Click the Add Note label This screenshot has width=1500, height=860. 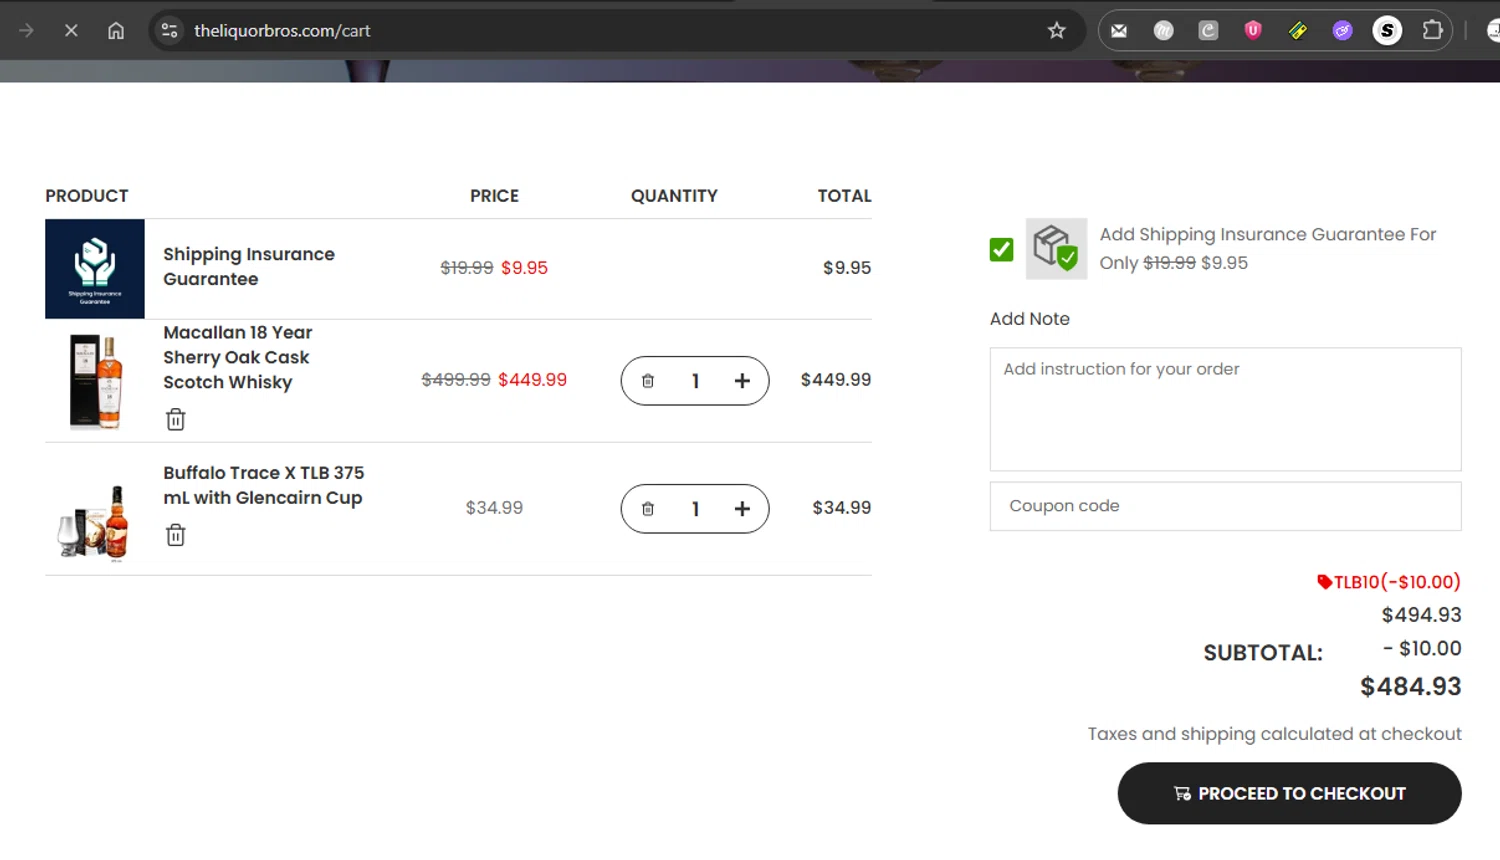click(1030, 319)
